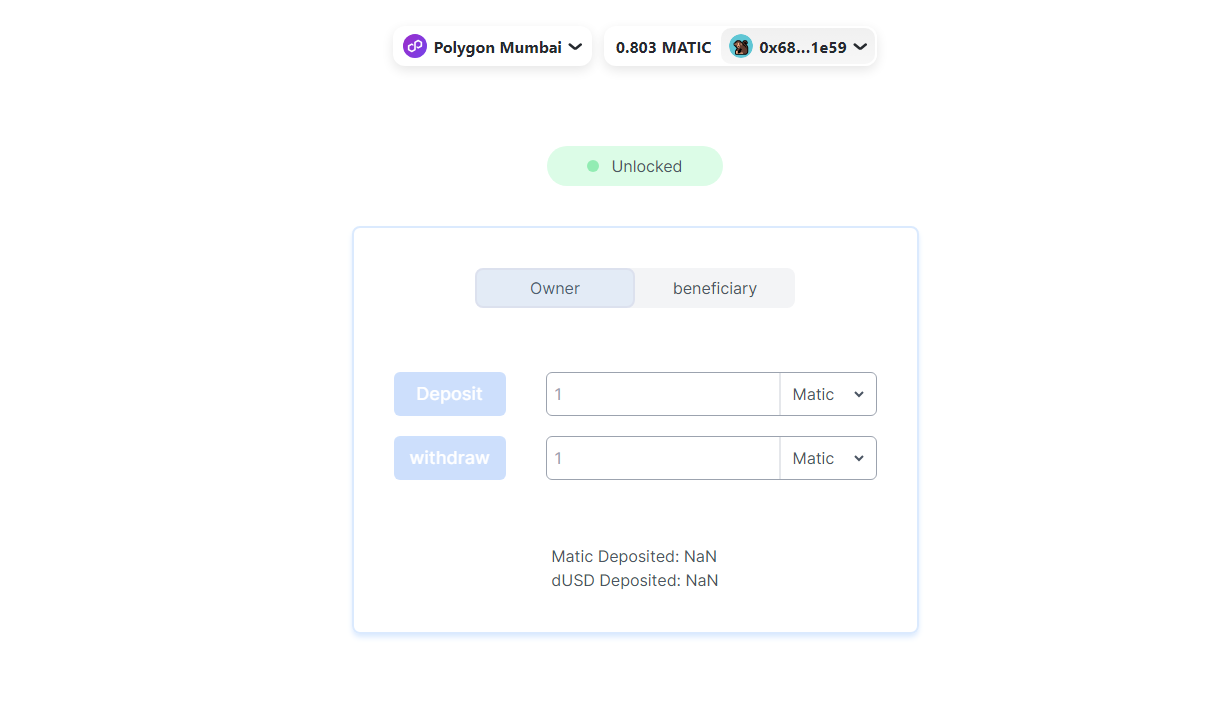This screenshot has width=1222, height=716.
Task: Click the chevron arrow next to the wallet address
Action: 860,46
